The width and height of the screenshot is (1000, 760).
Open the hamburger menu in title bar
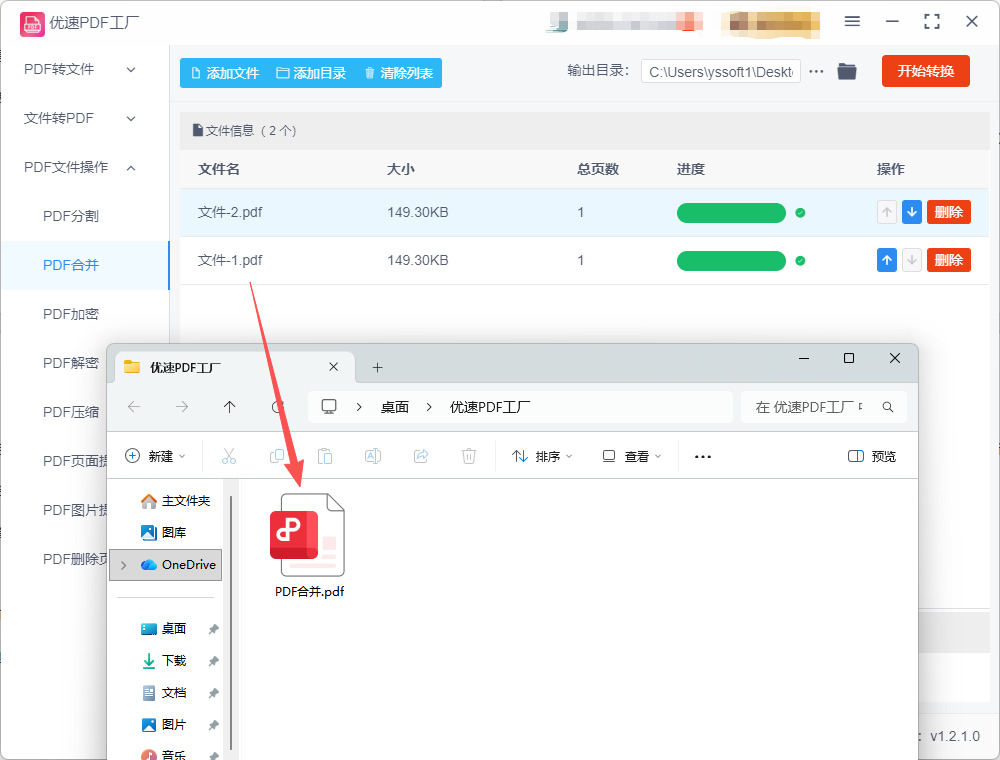[852, 22]
